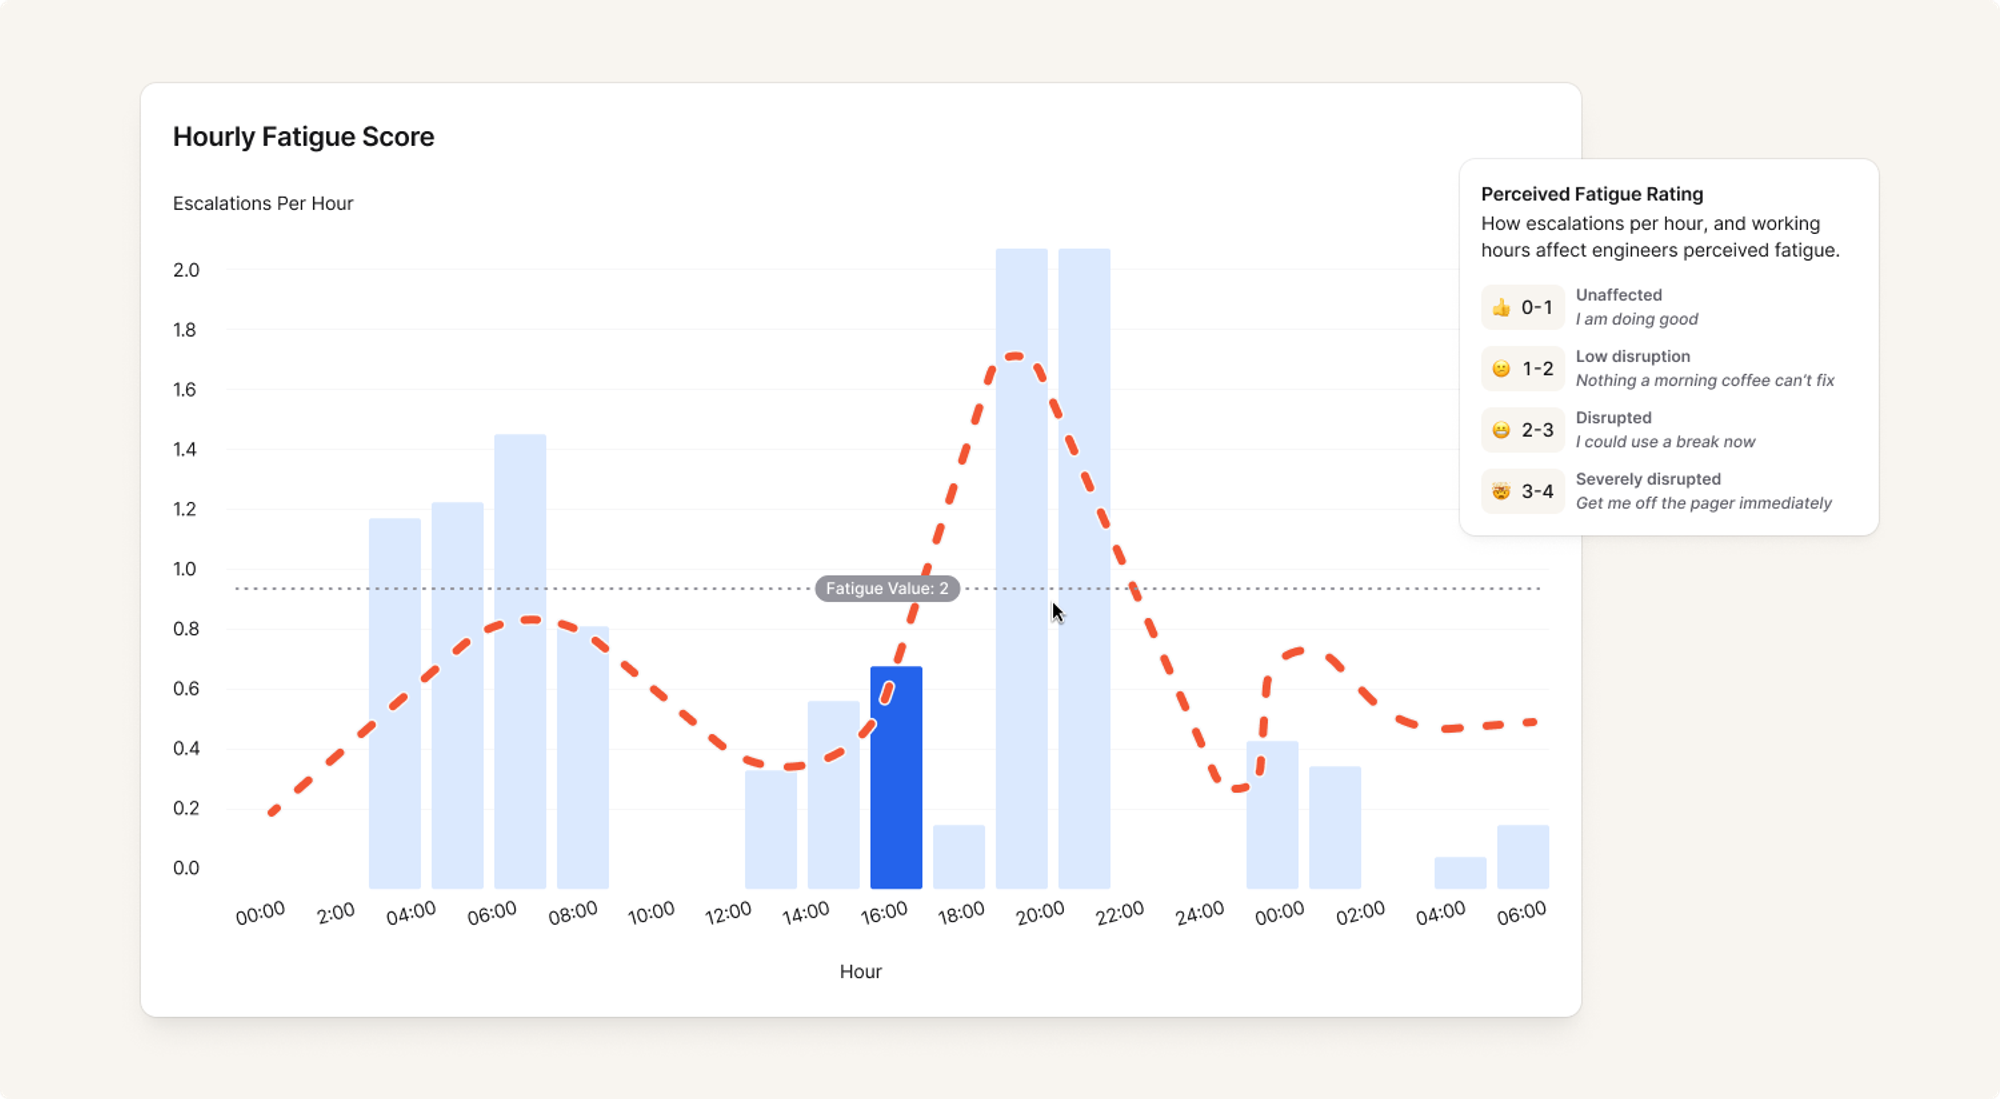The height and width of the screenshot is (1099, 2000).
Task: Click the Hourly Fatigue Score title
Action: 303,136
